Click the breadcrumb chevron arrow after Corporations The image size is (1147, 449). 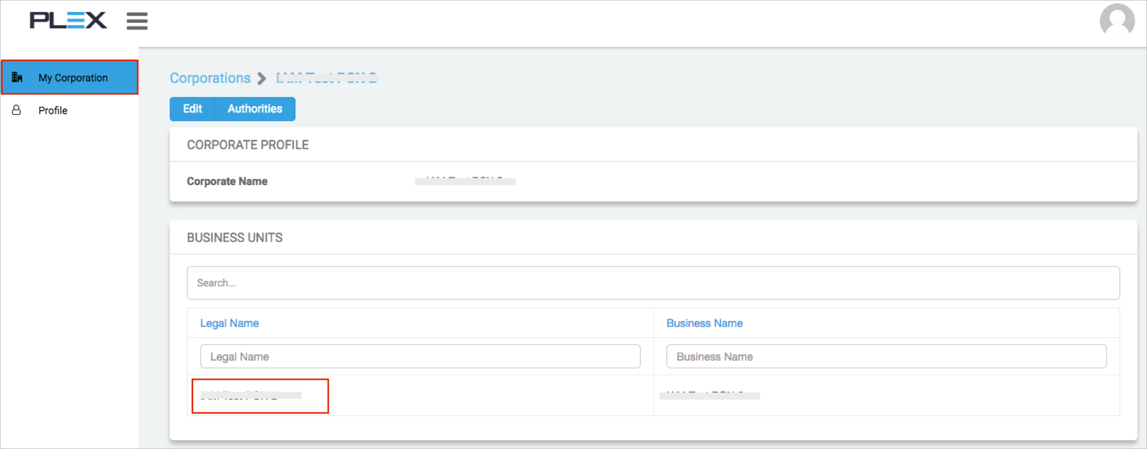point(262,78)
